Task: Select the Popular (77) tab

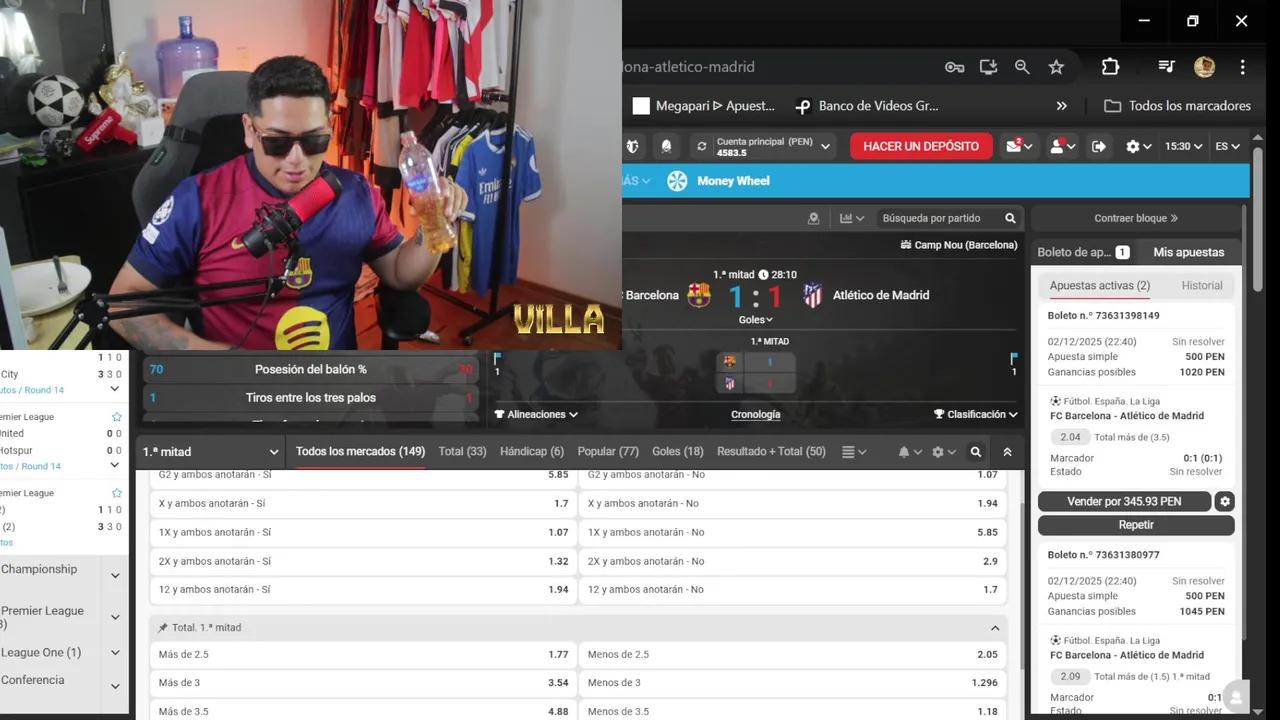Action: click(x=608, y=452)
